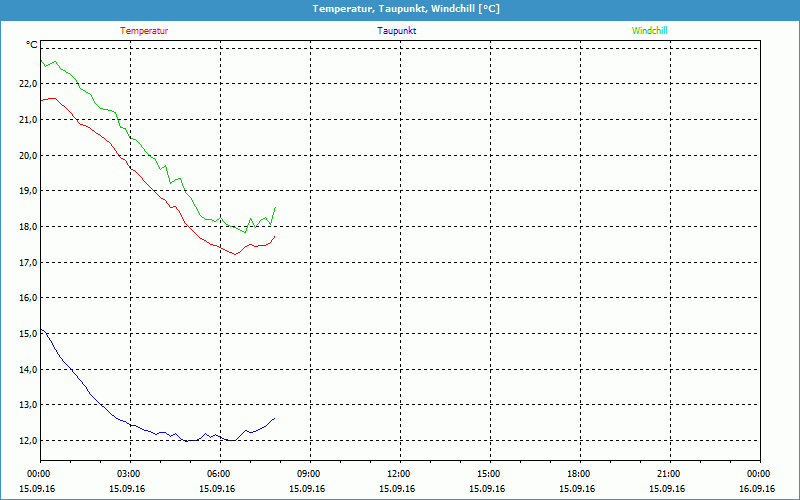
Task: Select the 03:00 time label on the x-axis
Action: click(129, 474)
